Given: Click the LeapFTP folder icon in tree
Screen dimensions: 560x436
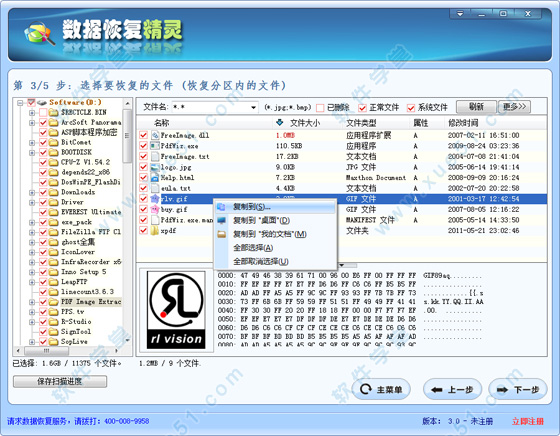Looking at the screenshot, I should [53, 282].
